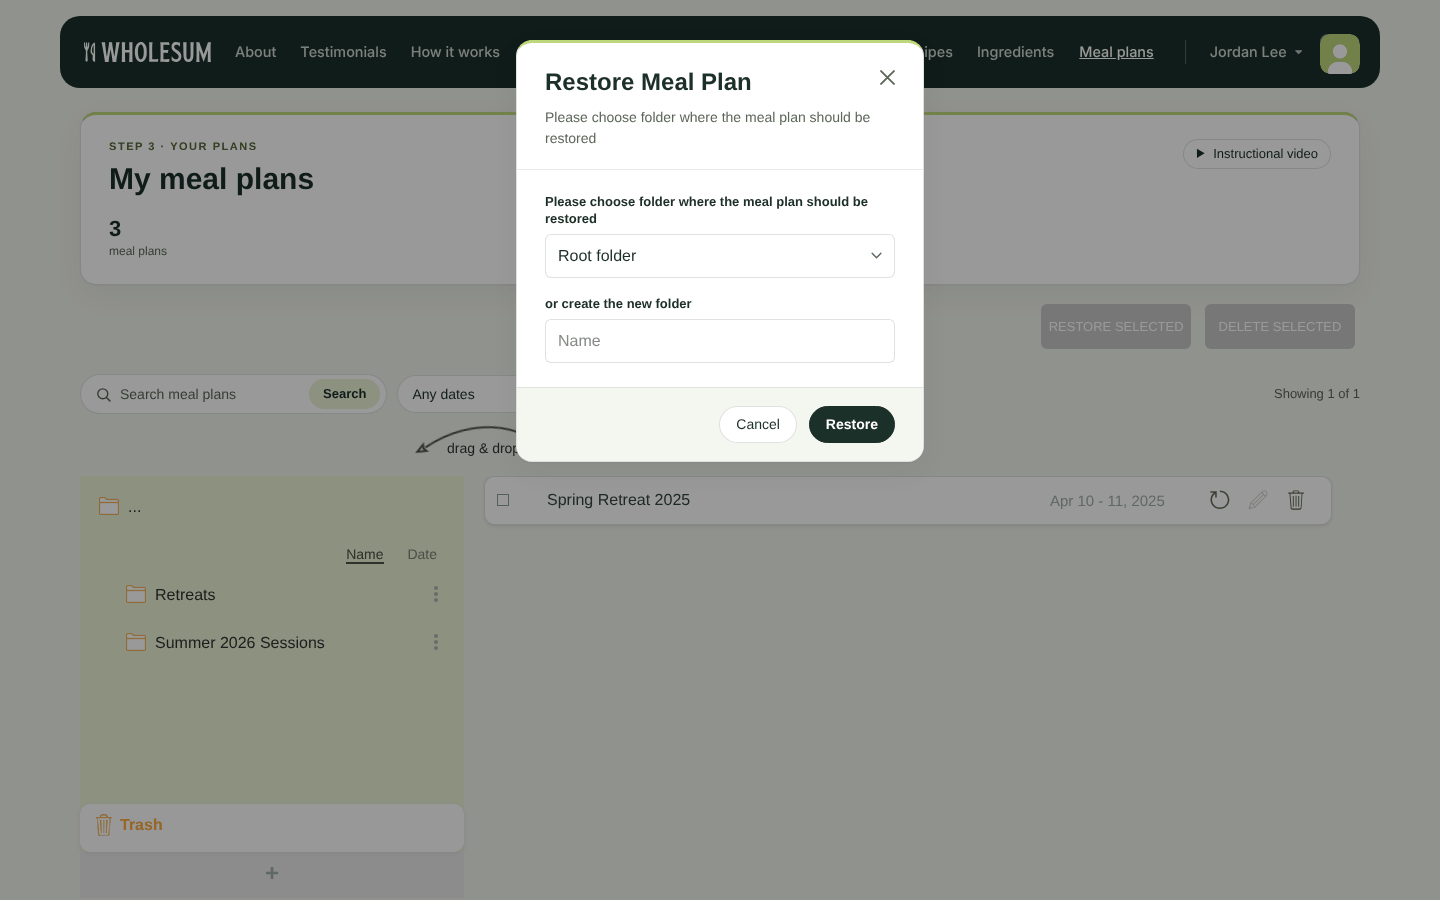Go up to the parent folder
This screenshot has height=900, width=1440.
(120, 507)
